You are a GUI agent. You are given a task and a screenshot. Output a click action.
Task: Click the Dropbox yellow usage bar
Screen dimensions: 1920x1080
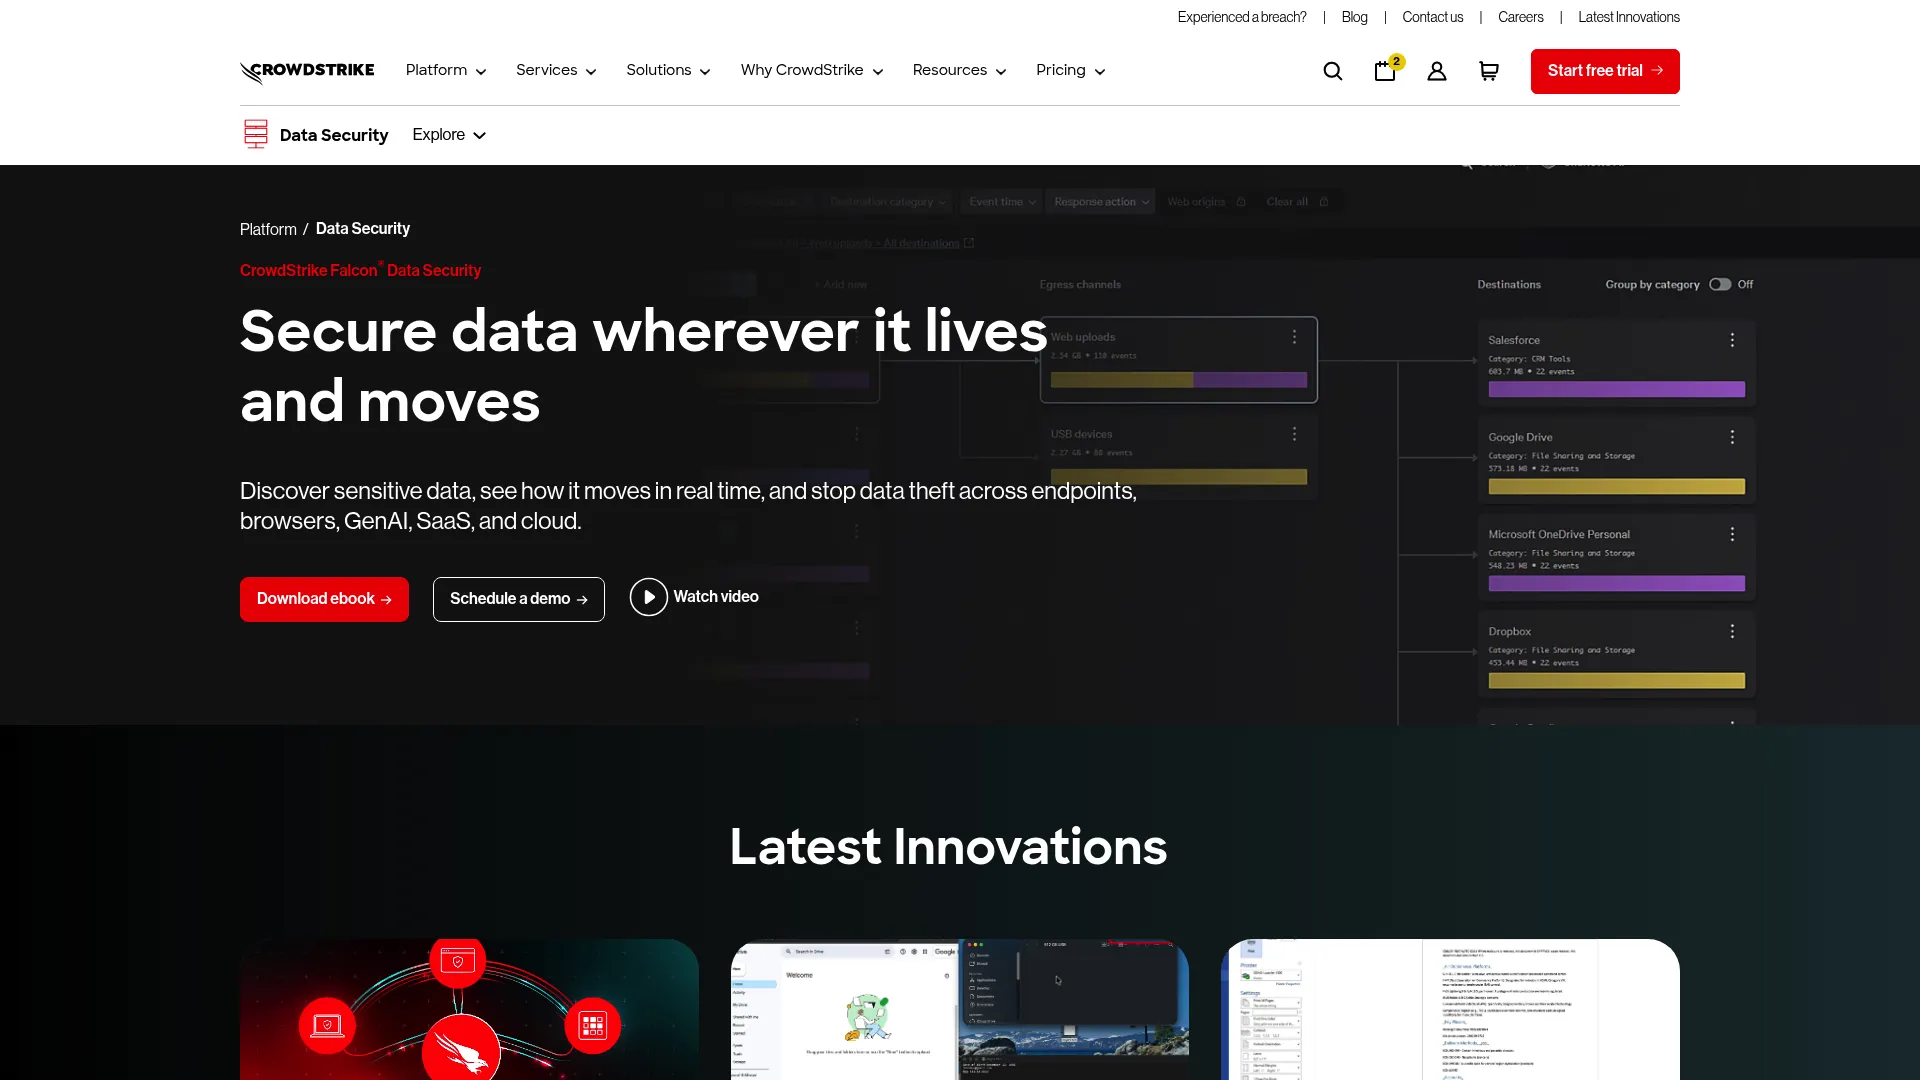point(1616,681)
